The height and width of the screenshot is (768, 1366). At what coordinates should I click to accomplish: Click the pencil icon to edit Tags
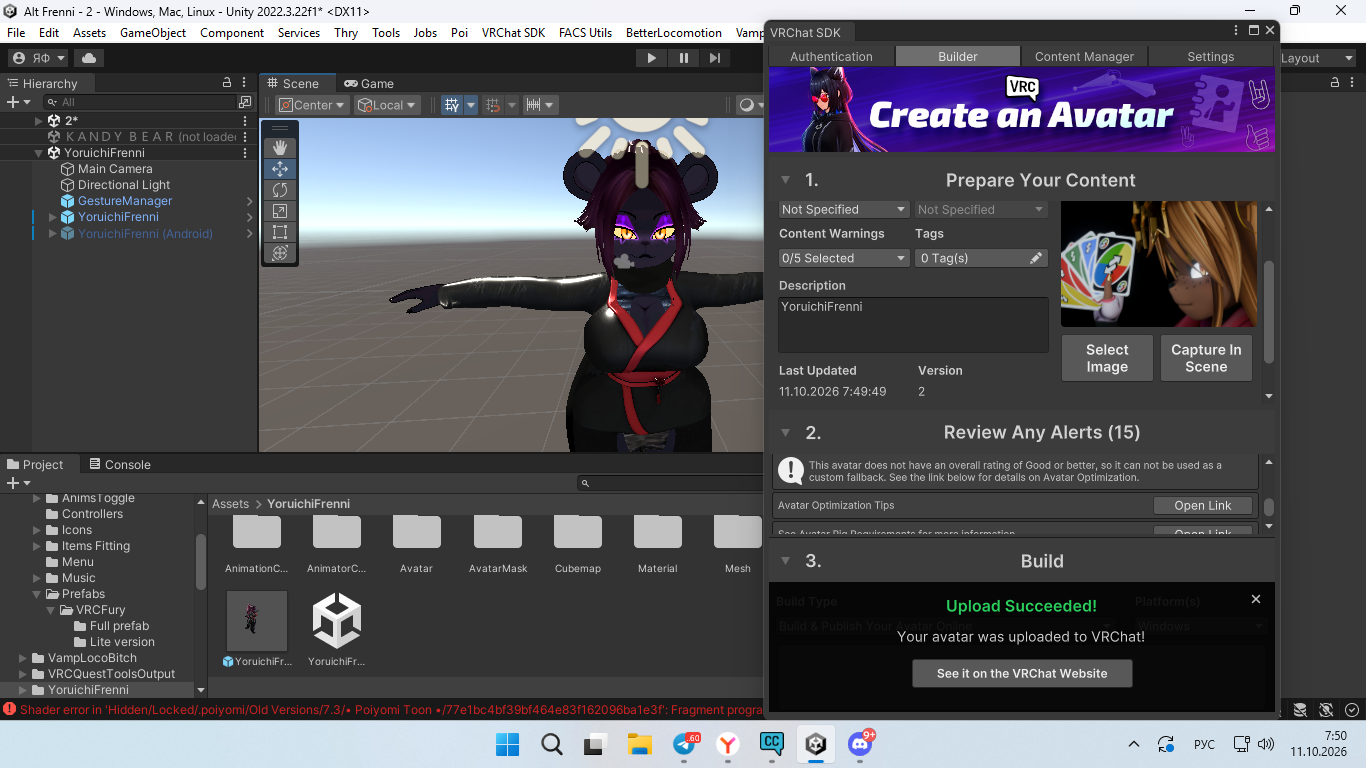pyautogui.click(x=1036, y=258)
